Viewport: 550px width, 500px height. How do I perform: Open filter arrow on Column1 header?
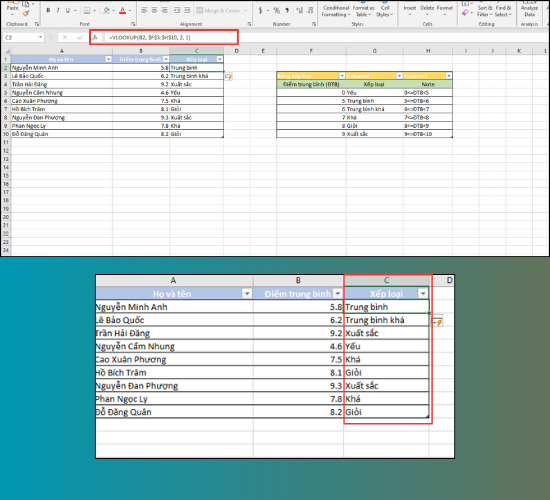[x=400, y=75]
